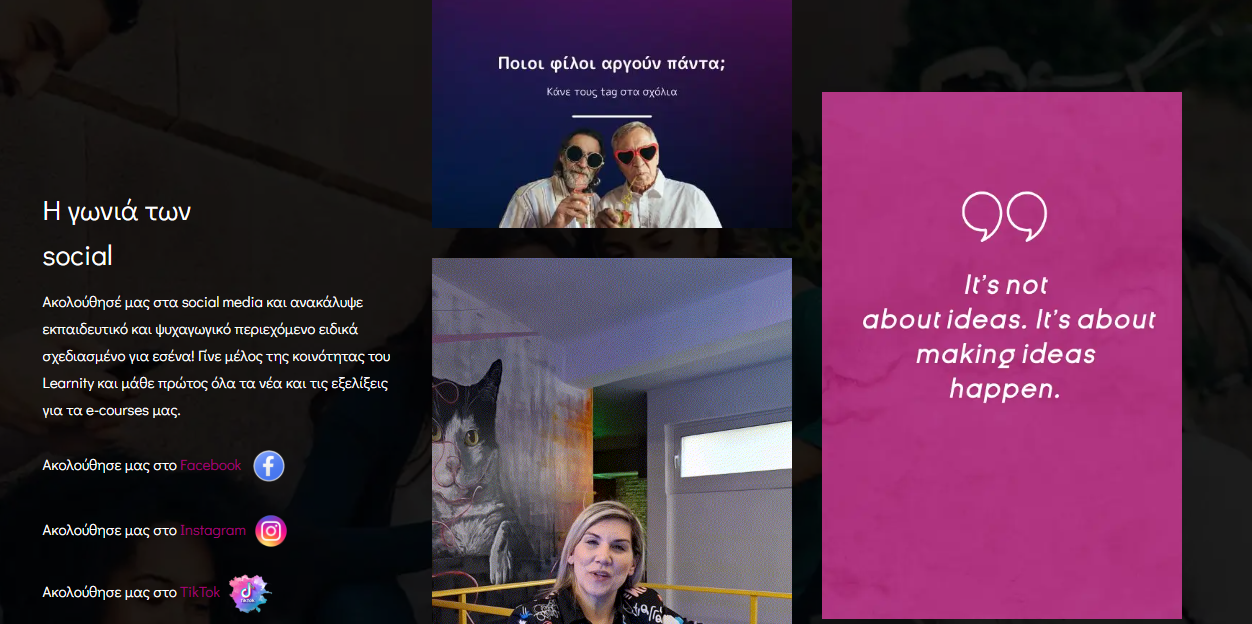Click the TikTok splash logo icon
The height and width of the screenshot is (624, 1252).
pyautogui.click(x=248, y=592)
